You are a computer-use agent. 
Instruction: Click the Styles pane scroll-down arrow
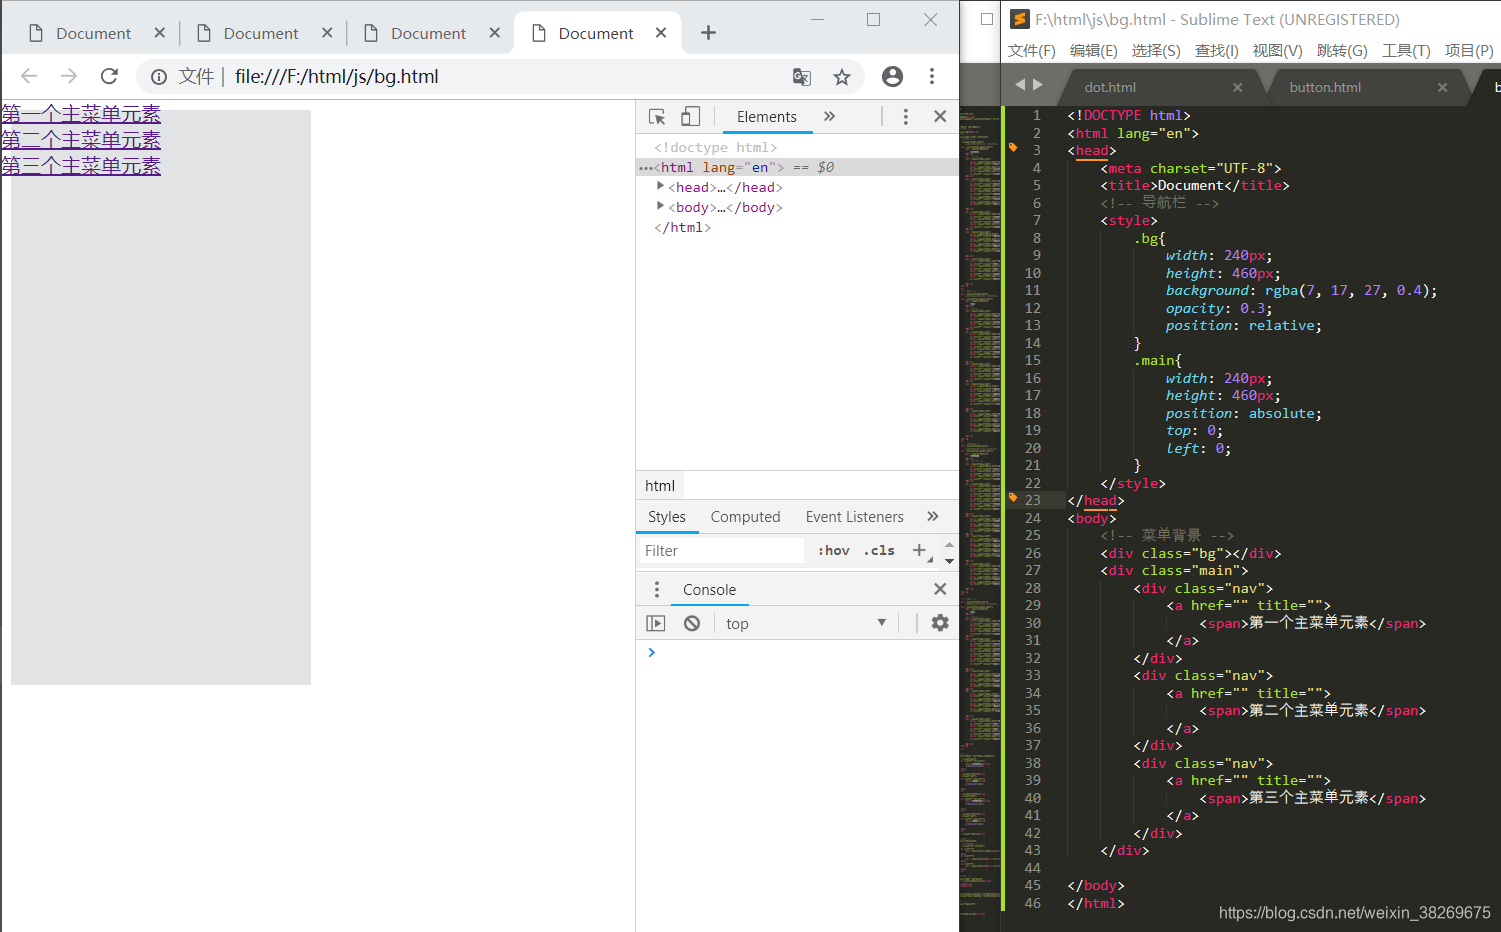click(949, 560)
